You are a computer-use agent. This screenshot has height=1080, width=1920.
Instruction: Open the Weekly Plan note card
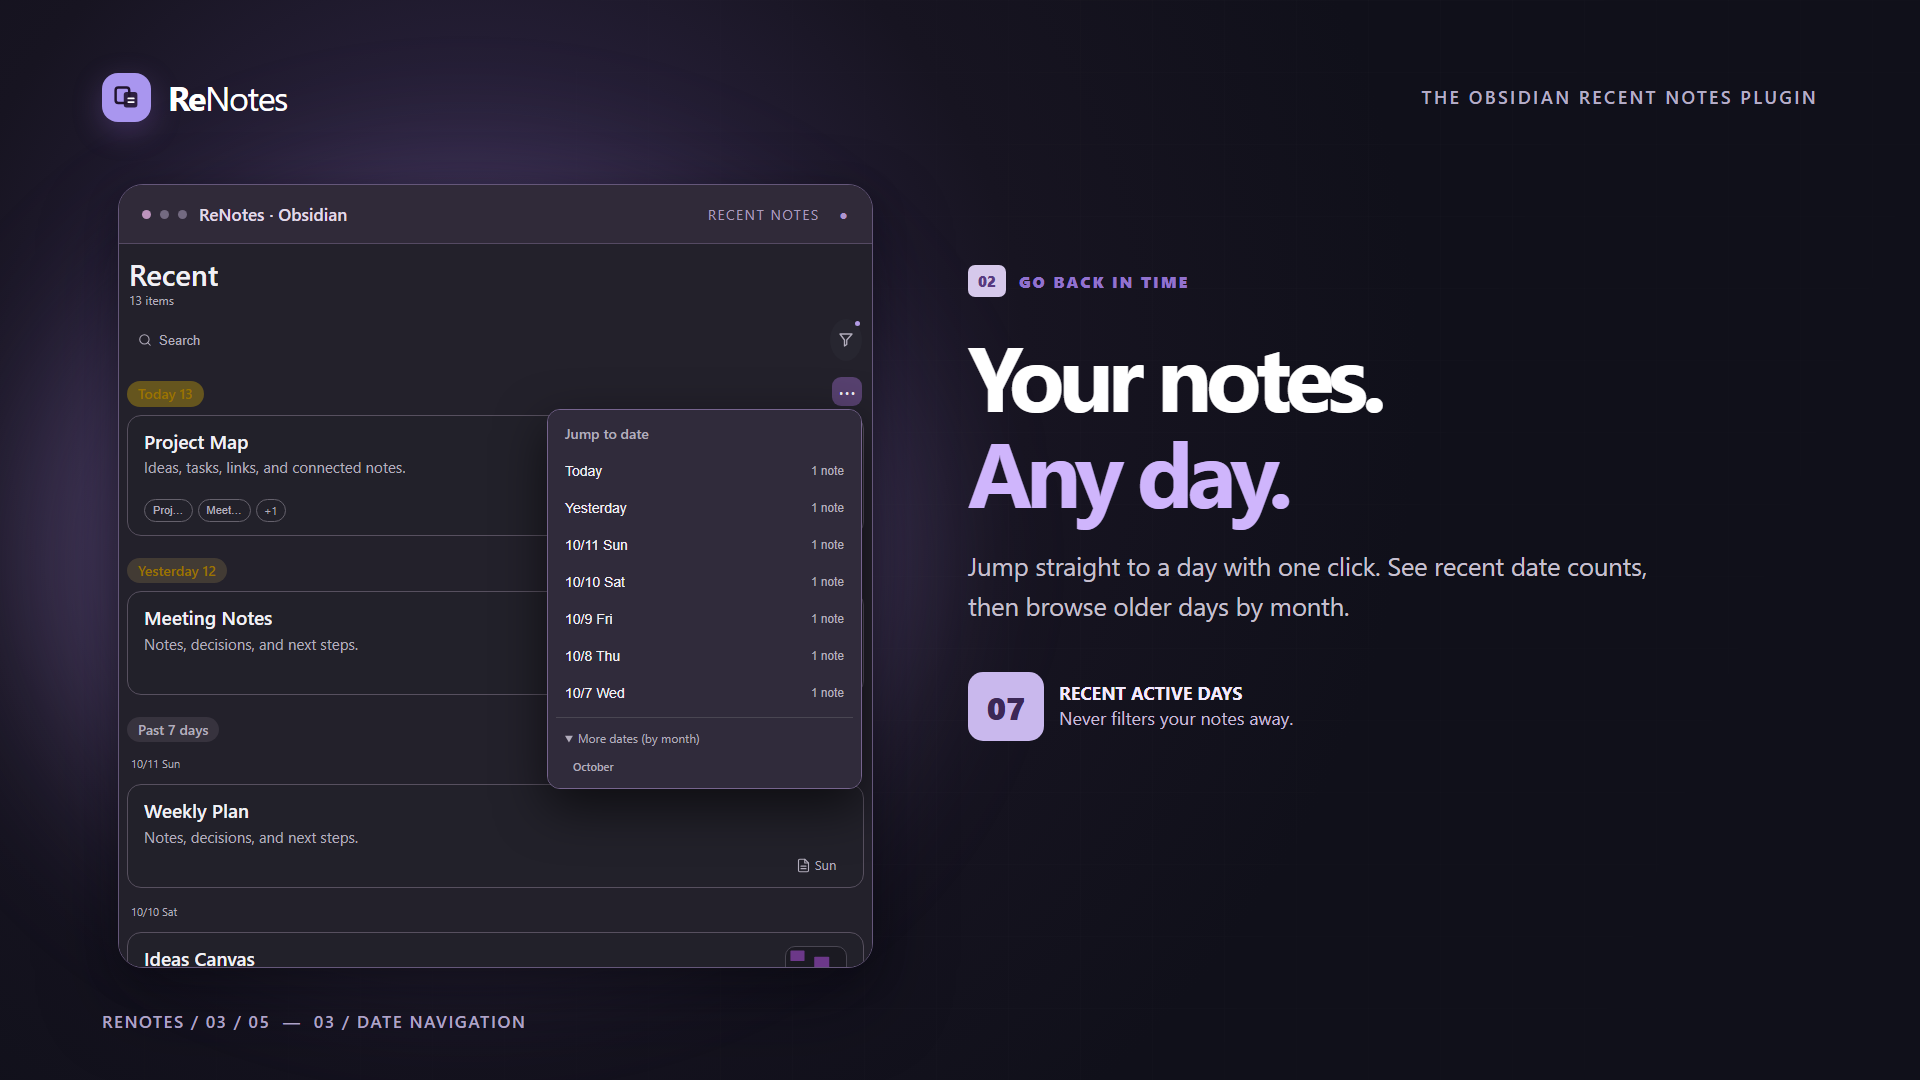click(x=495, y=836)
